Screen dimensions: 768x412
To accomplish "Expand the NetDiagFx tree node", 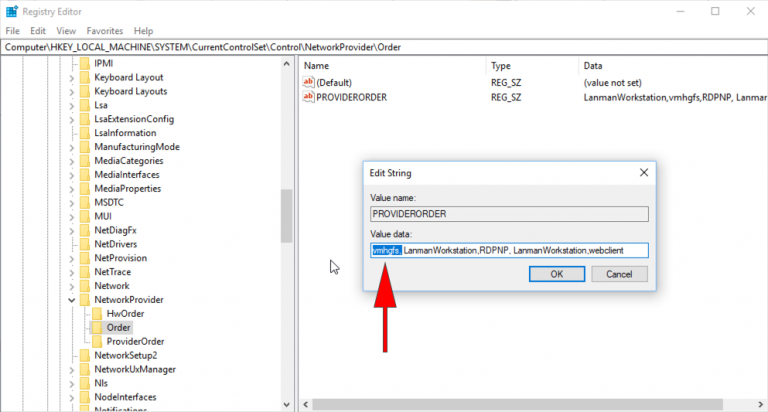I will click(72, 230).
